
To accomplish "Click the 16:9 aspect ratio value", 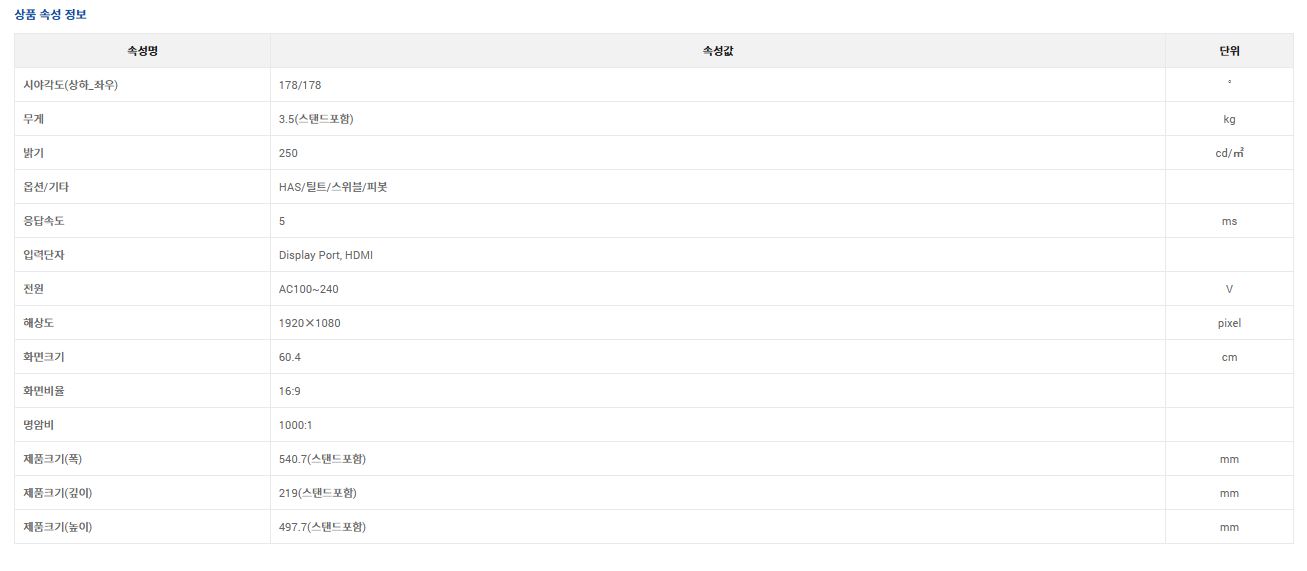I will (x=290, y=391).
